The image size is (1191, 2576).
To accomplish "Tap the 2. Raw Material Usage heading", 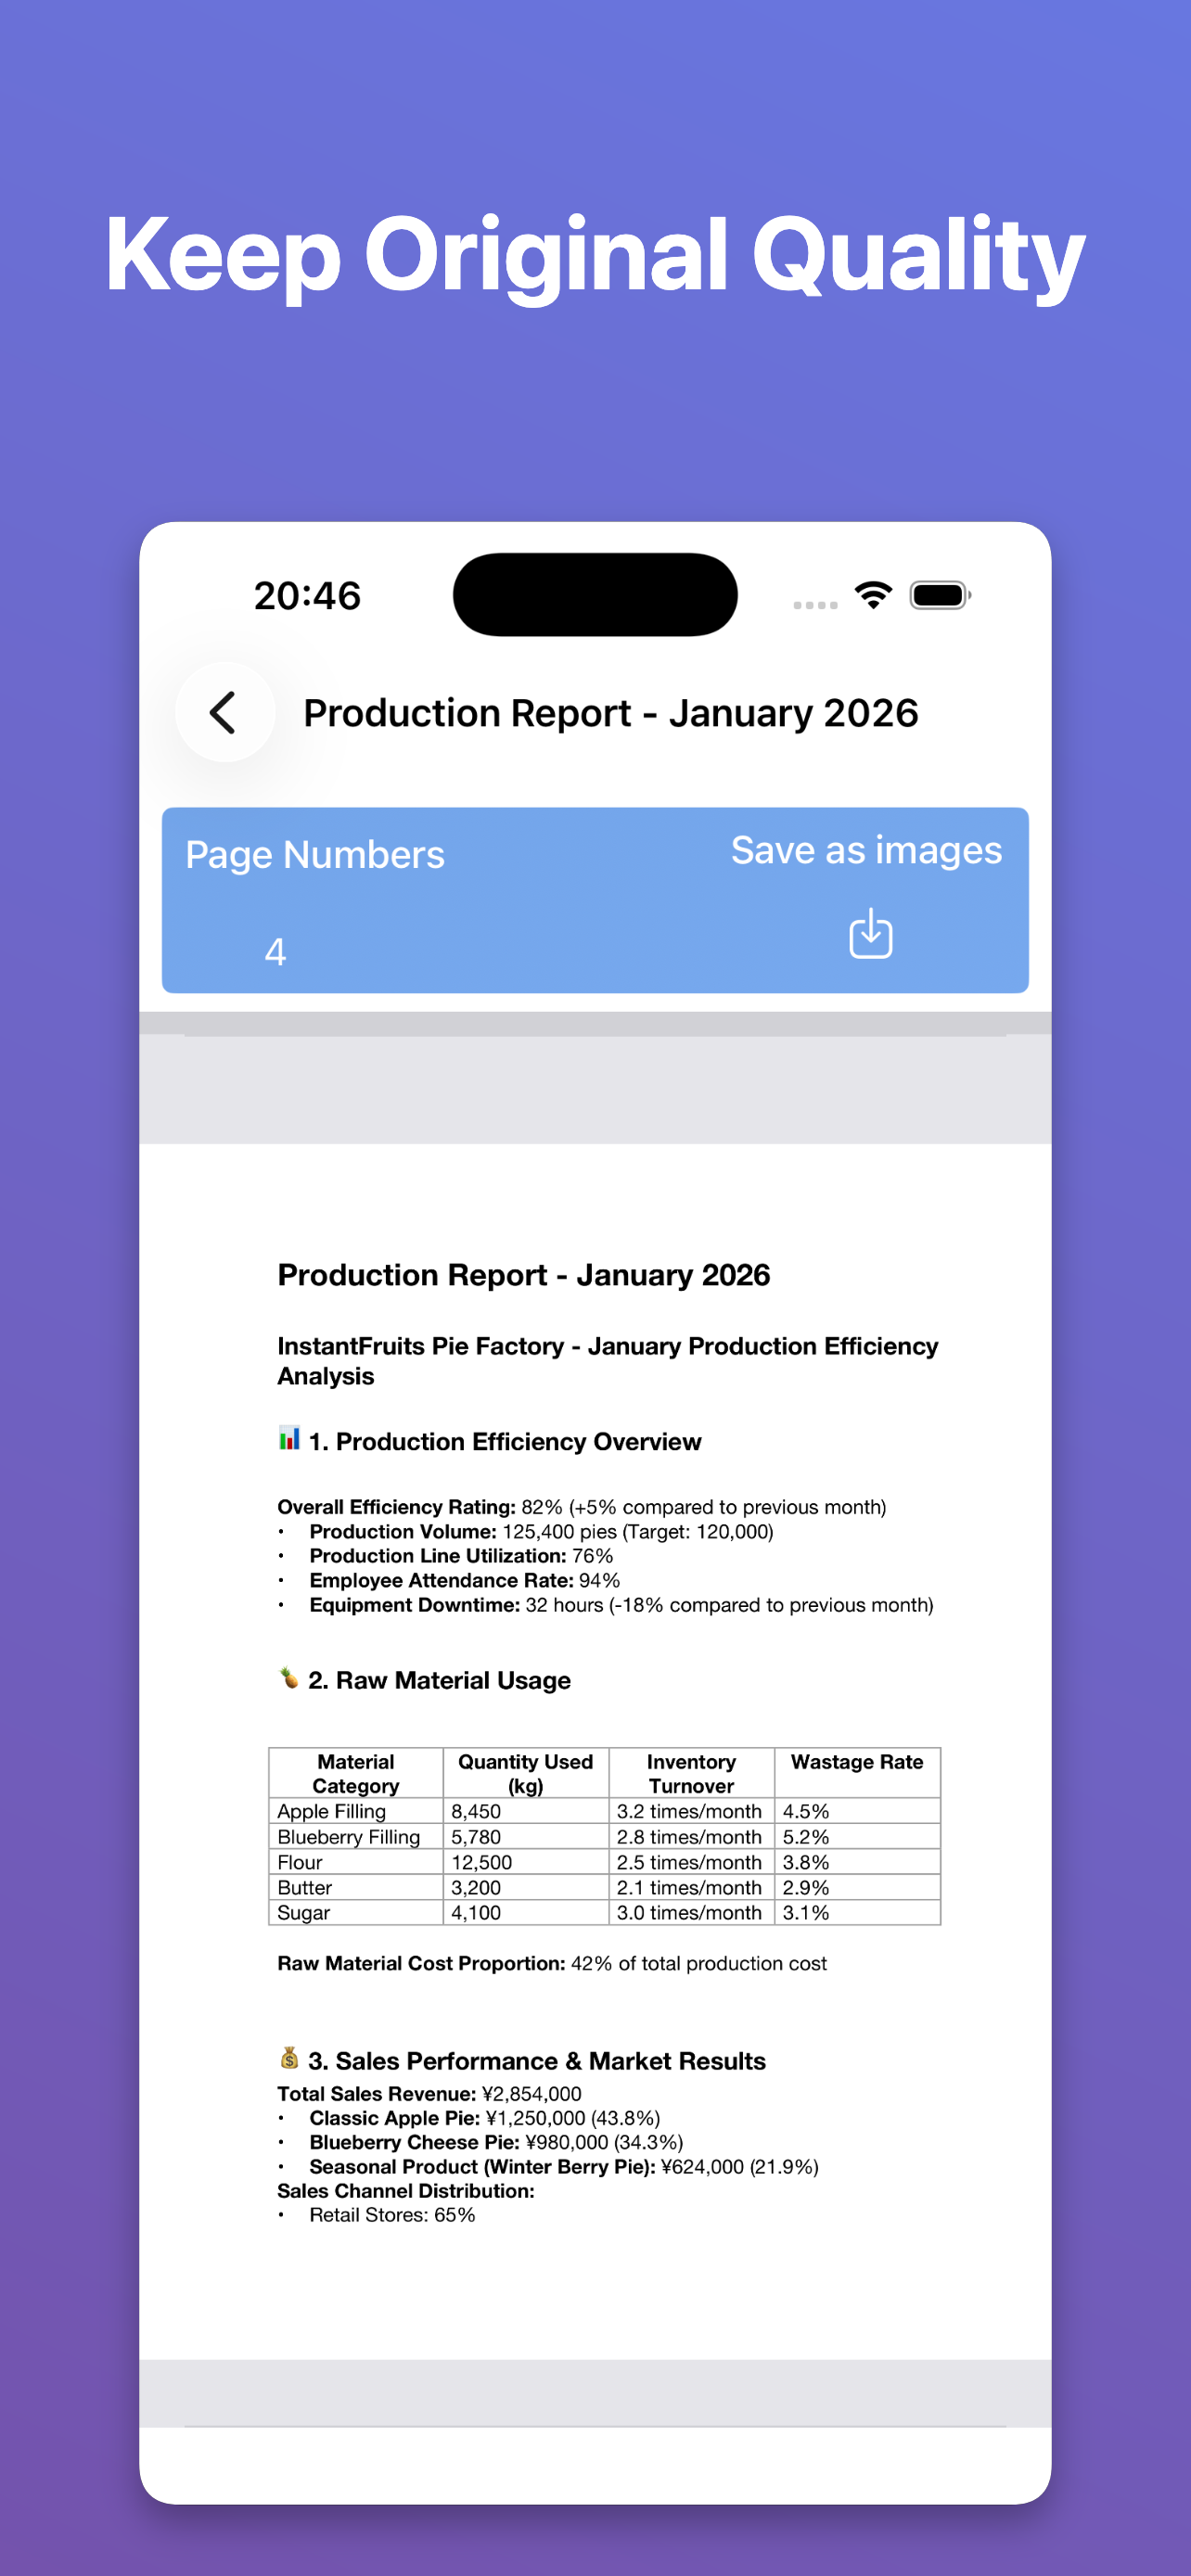I will coord(440,1680).
